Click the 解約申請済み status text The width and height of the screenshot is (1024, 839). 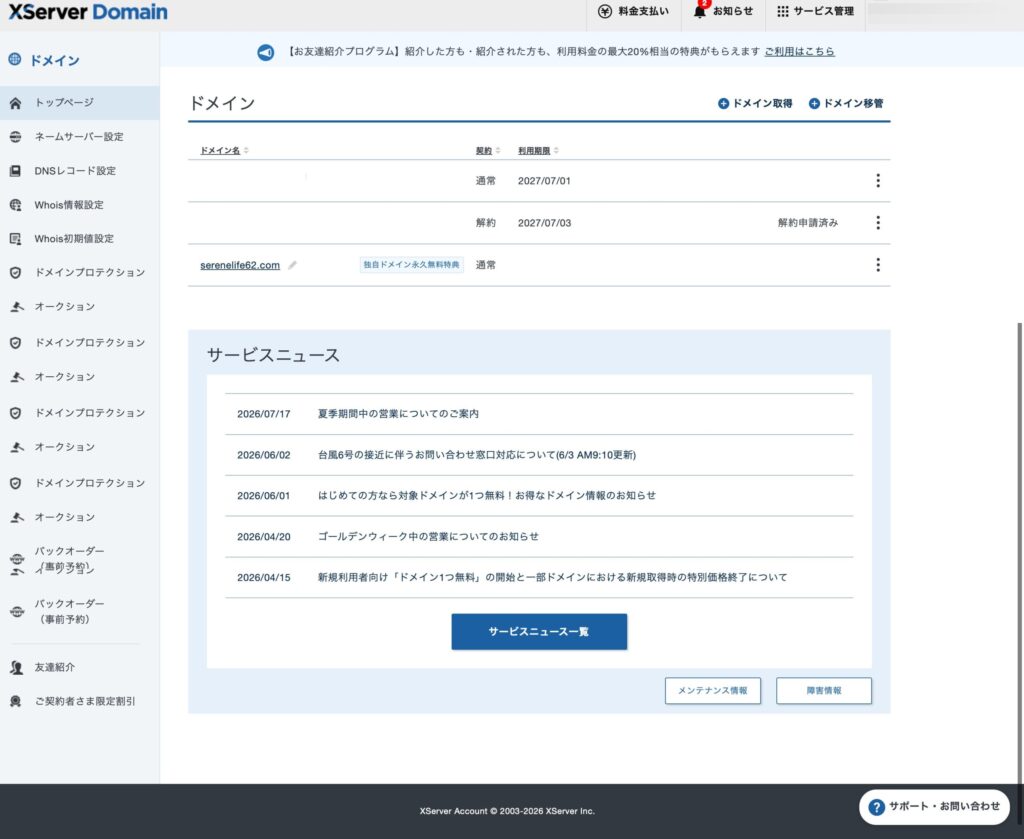(x=808, y=223)
